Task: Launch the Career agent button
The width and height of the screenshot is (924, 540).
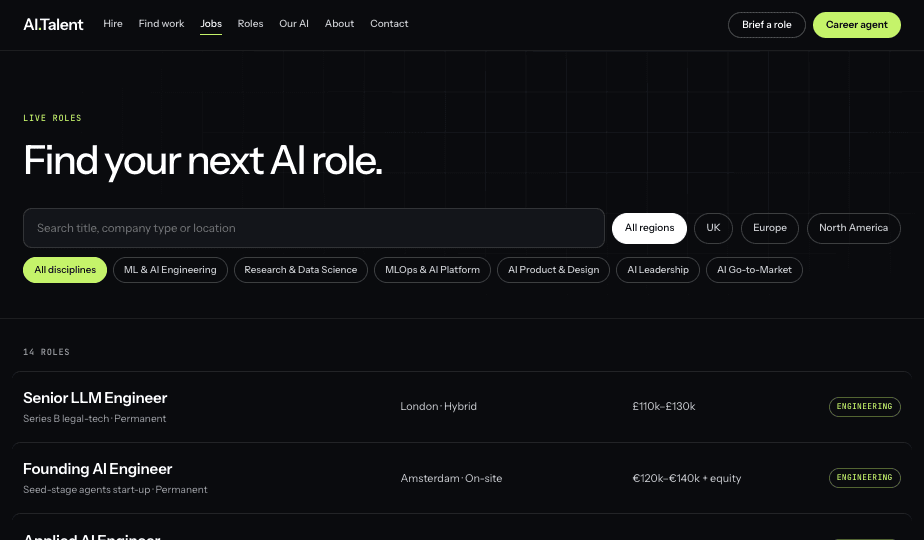Action: (x=857, y=25)
